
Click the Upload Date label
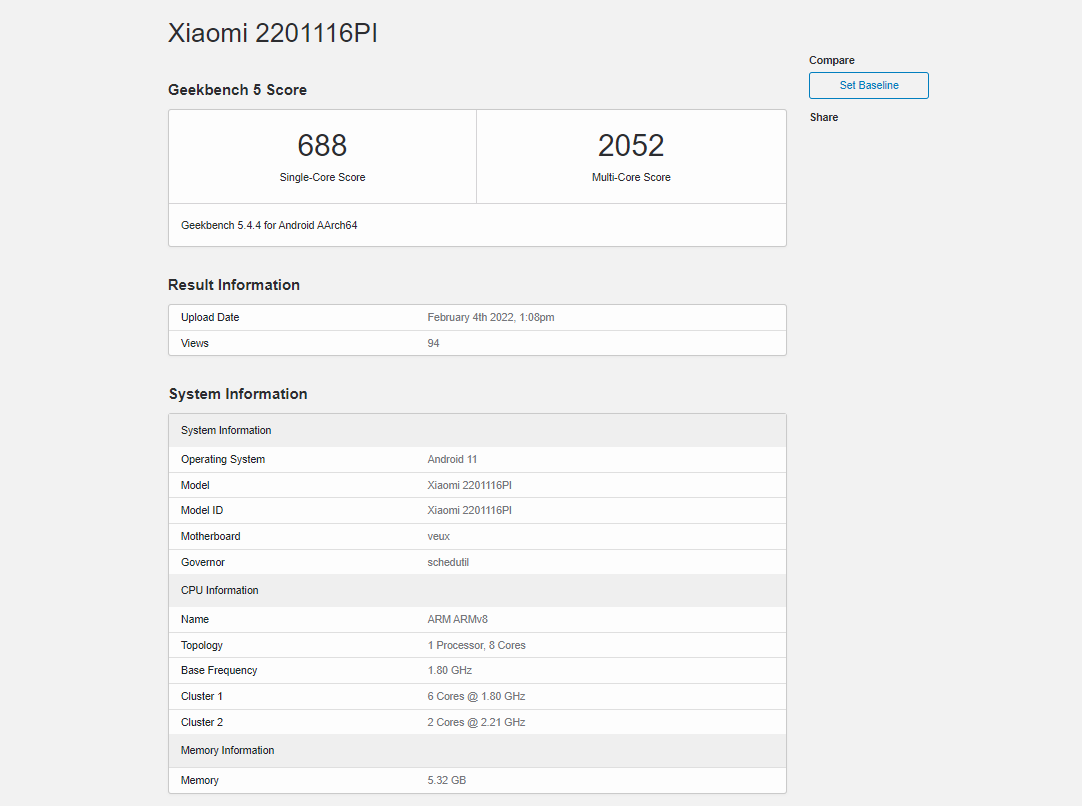pos(210,317)
